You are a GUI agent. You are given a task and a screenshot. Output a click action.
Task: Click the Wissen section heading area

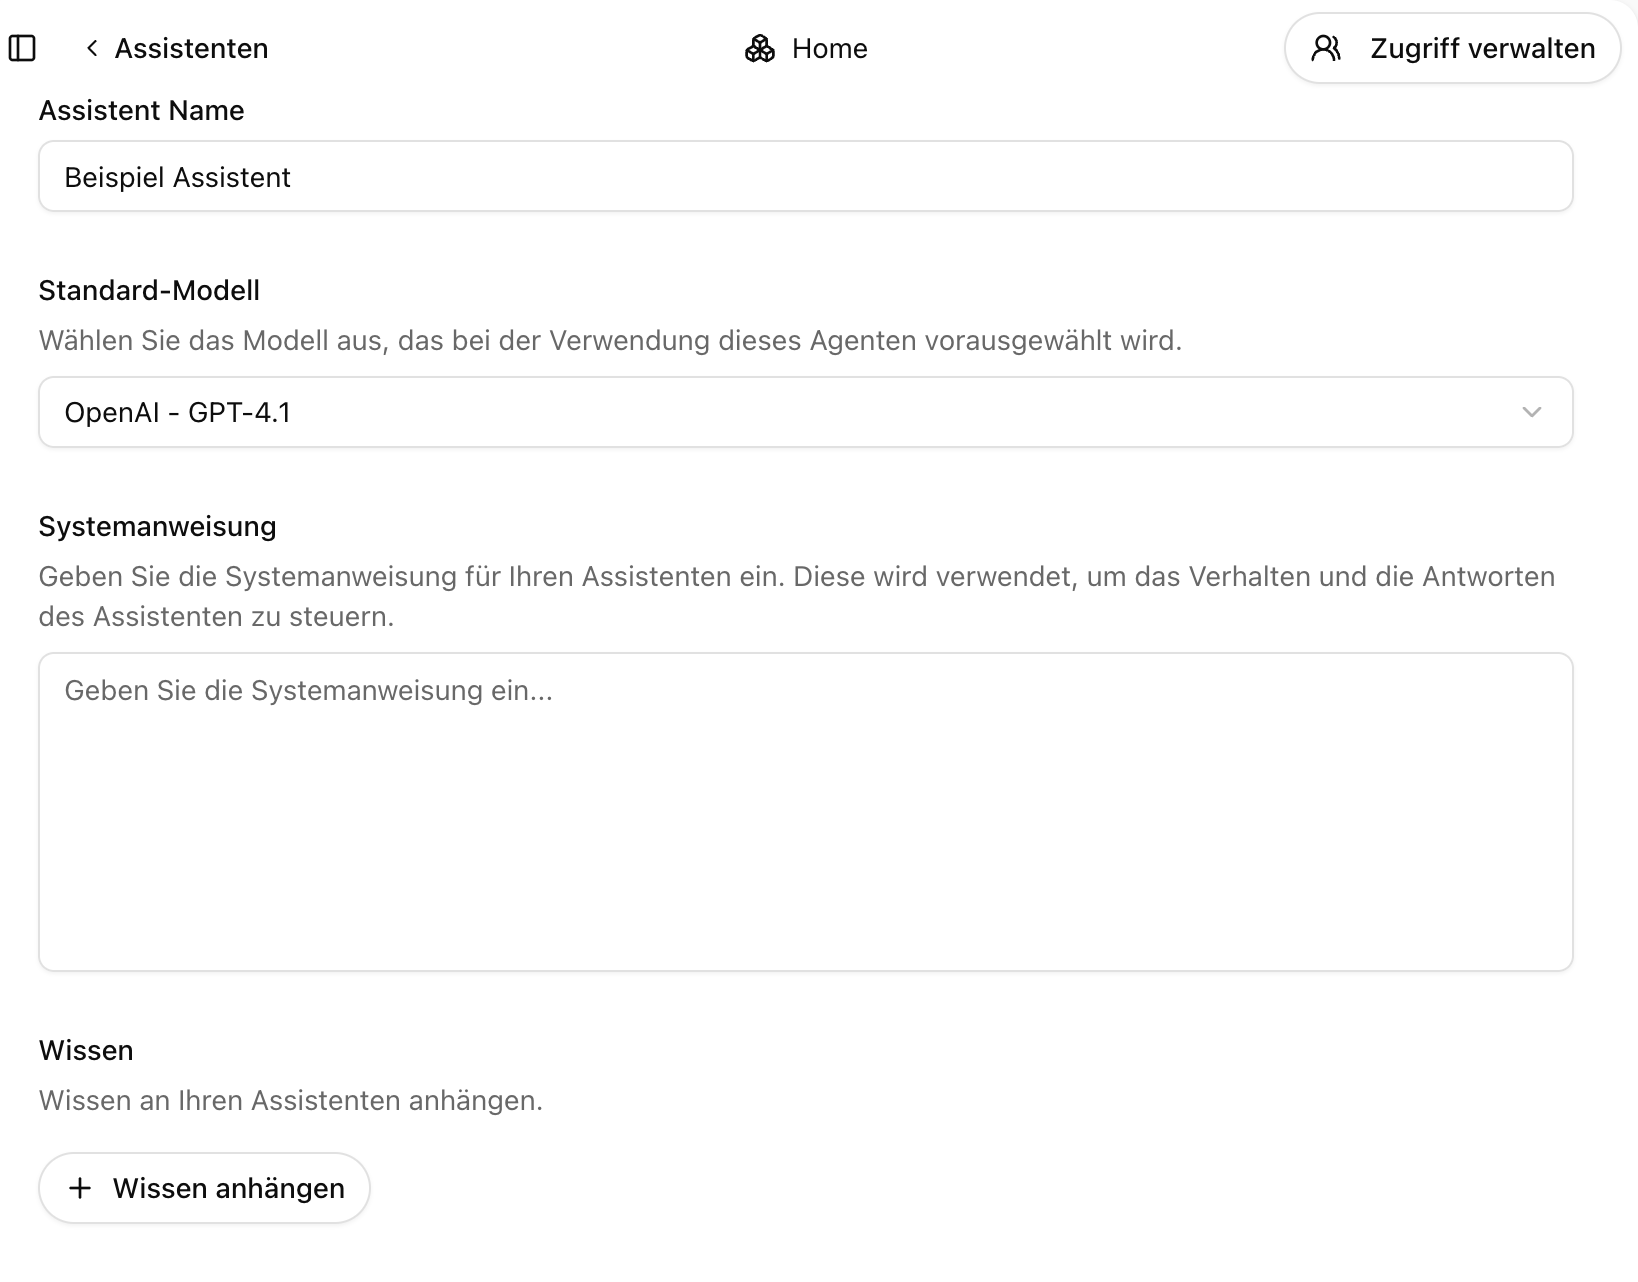click(x=86, y=1050)
